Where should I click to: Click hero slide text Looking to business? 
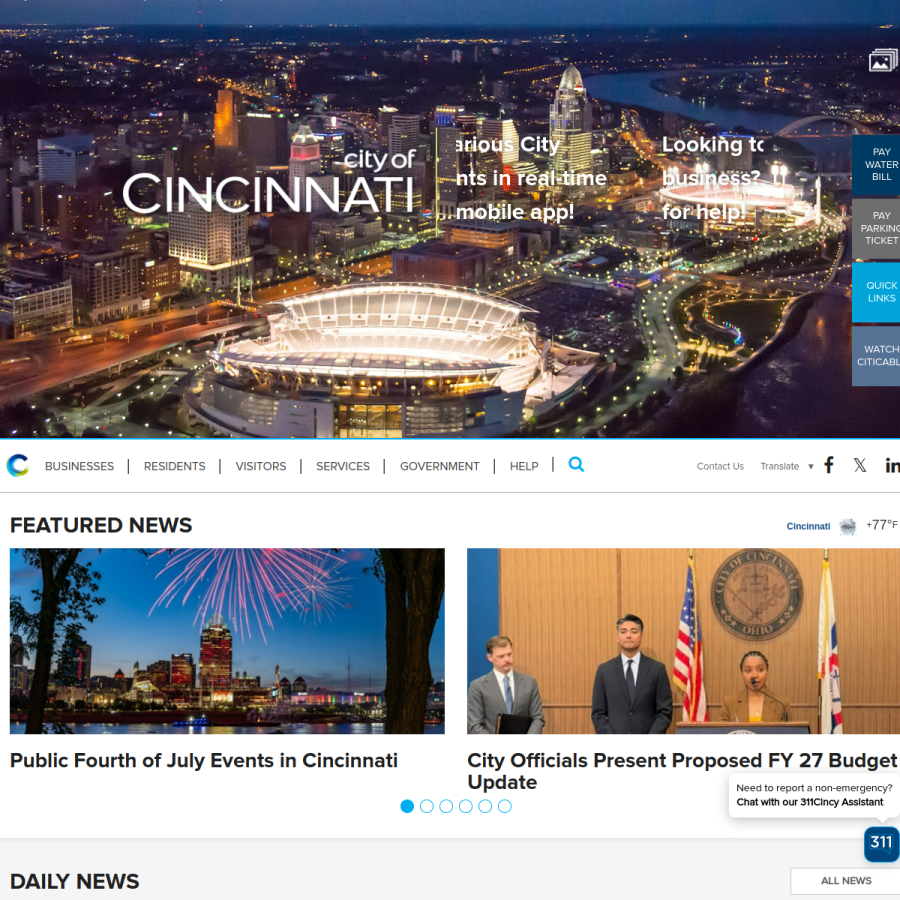(712, 178)
